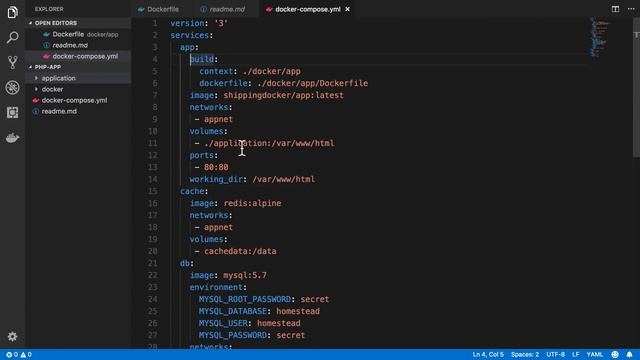This screenshot has height=360, width=640.
Task: Click the 'build' key on line 4
Action: click(x=202, y=59)
